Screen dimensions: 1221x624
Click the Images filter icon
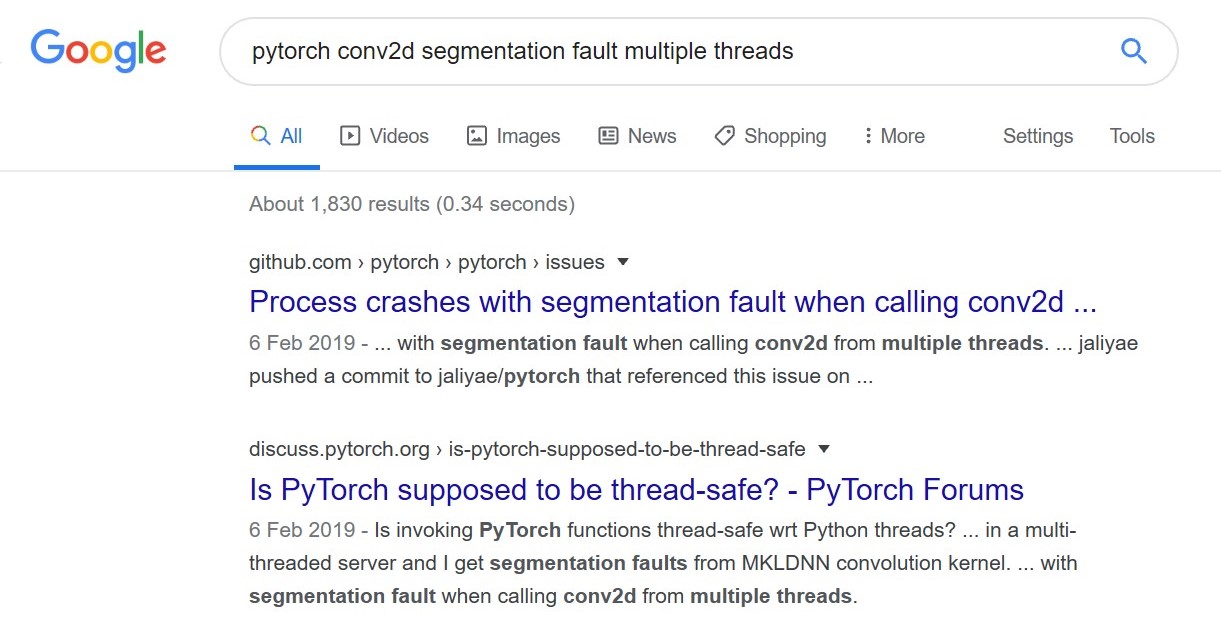click(478, 135)
